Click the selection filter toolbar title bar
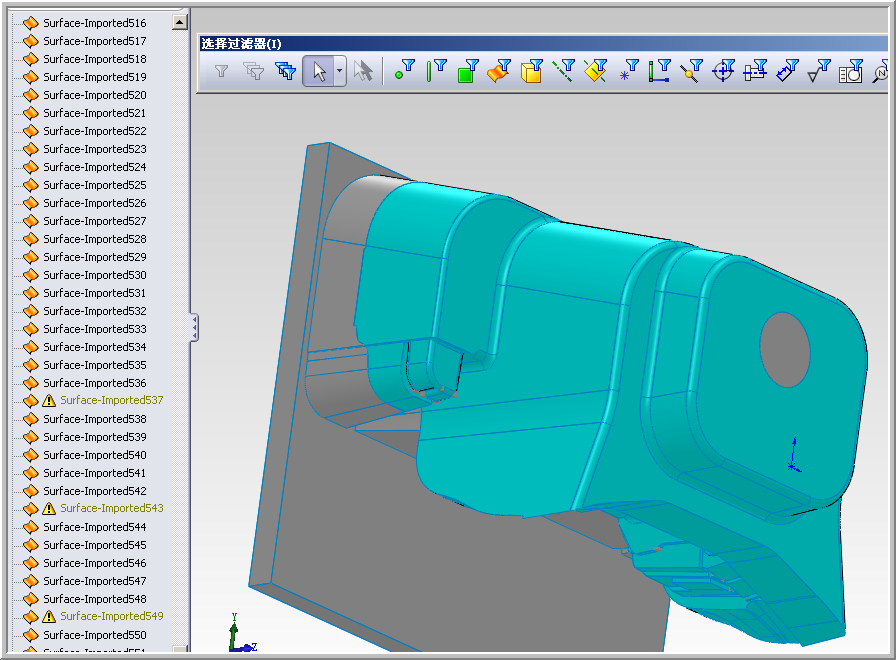896x660 pixels. click(543, 43)
